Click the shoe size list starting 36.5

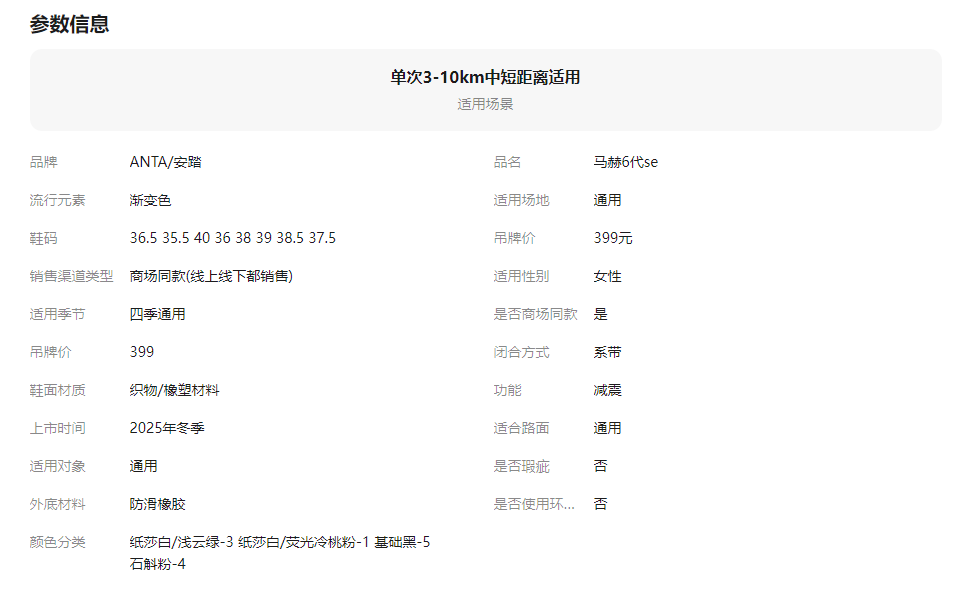(232, 238)
